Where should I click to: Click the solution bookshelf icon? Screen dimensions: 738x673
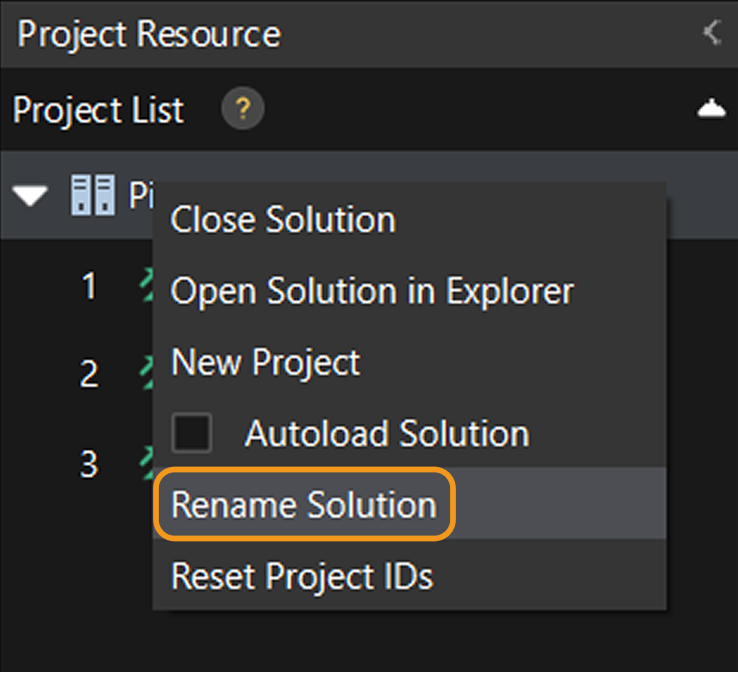click(x=92, y=195)
